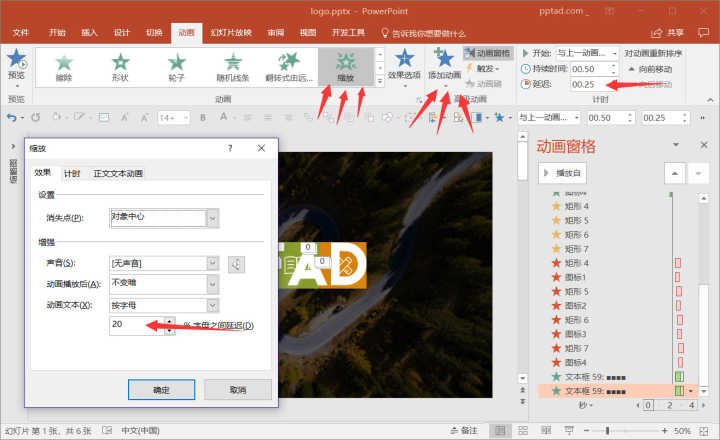
Task: Click the redo icon in quick toolbar
Action: (35, 118)
